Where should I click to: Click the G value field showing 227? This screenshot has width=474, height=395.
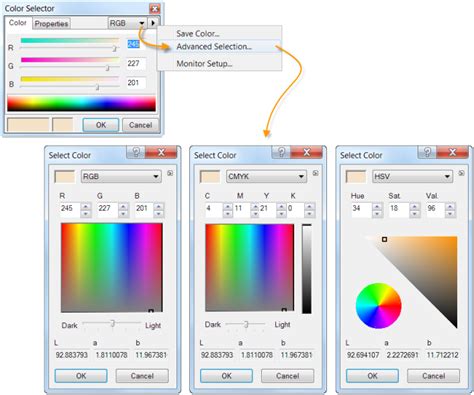[x=136, y=63]
